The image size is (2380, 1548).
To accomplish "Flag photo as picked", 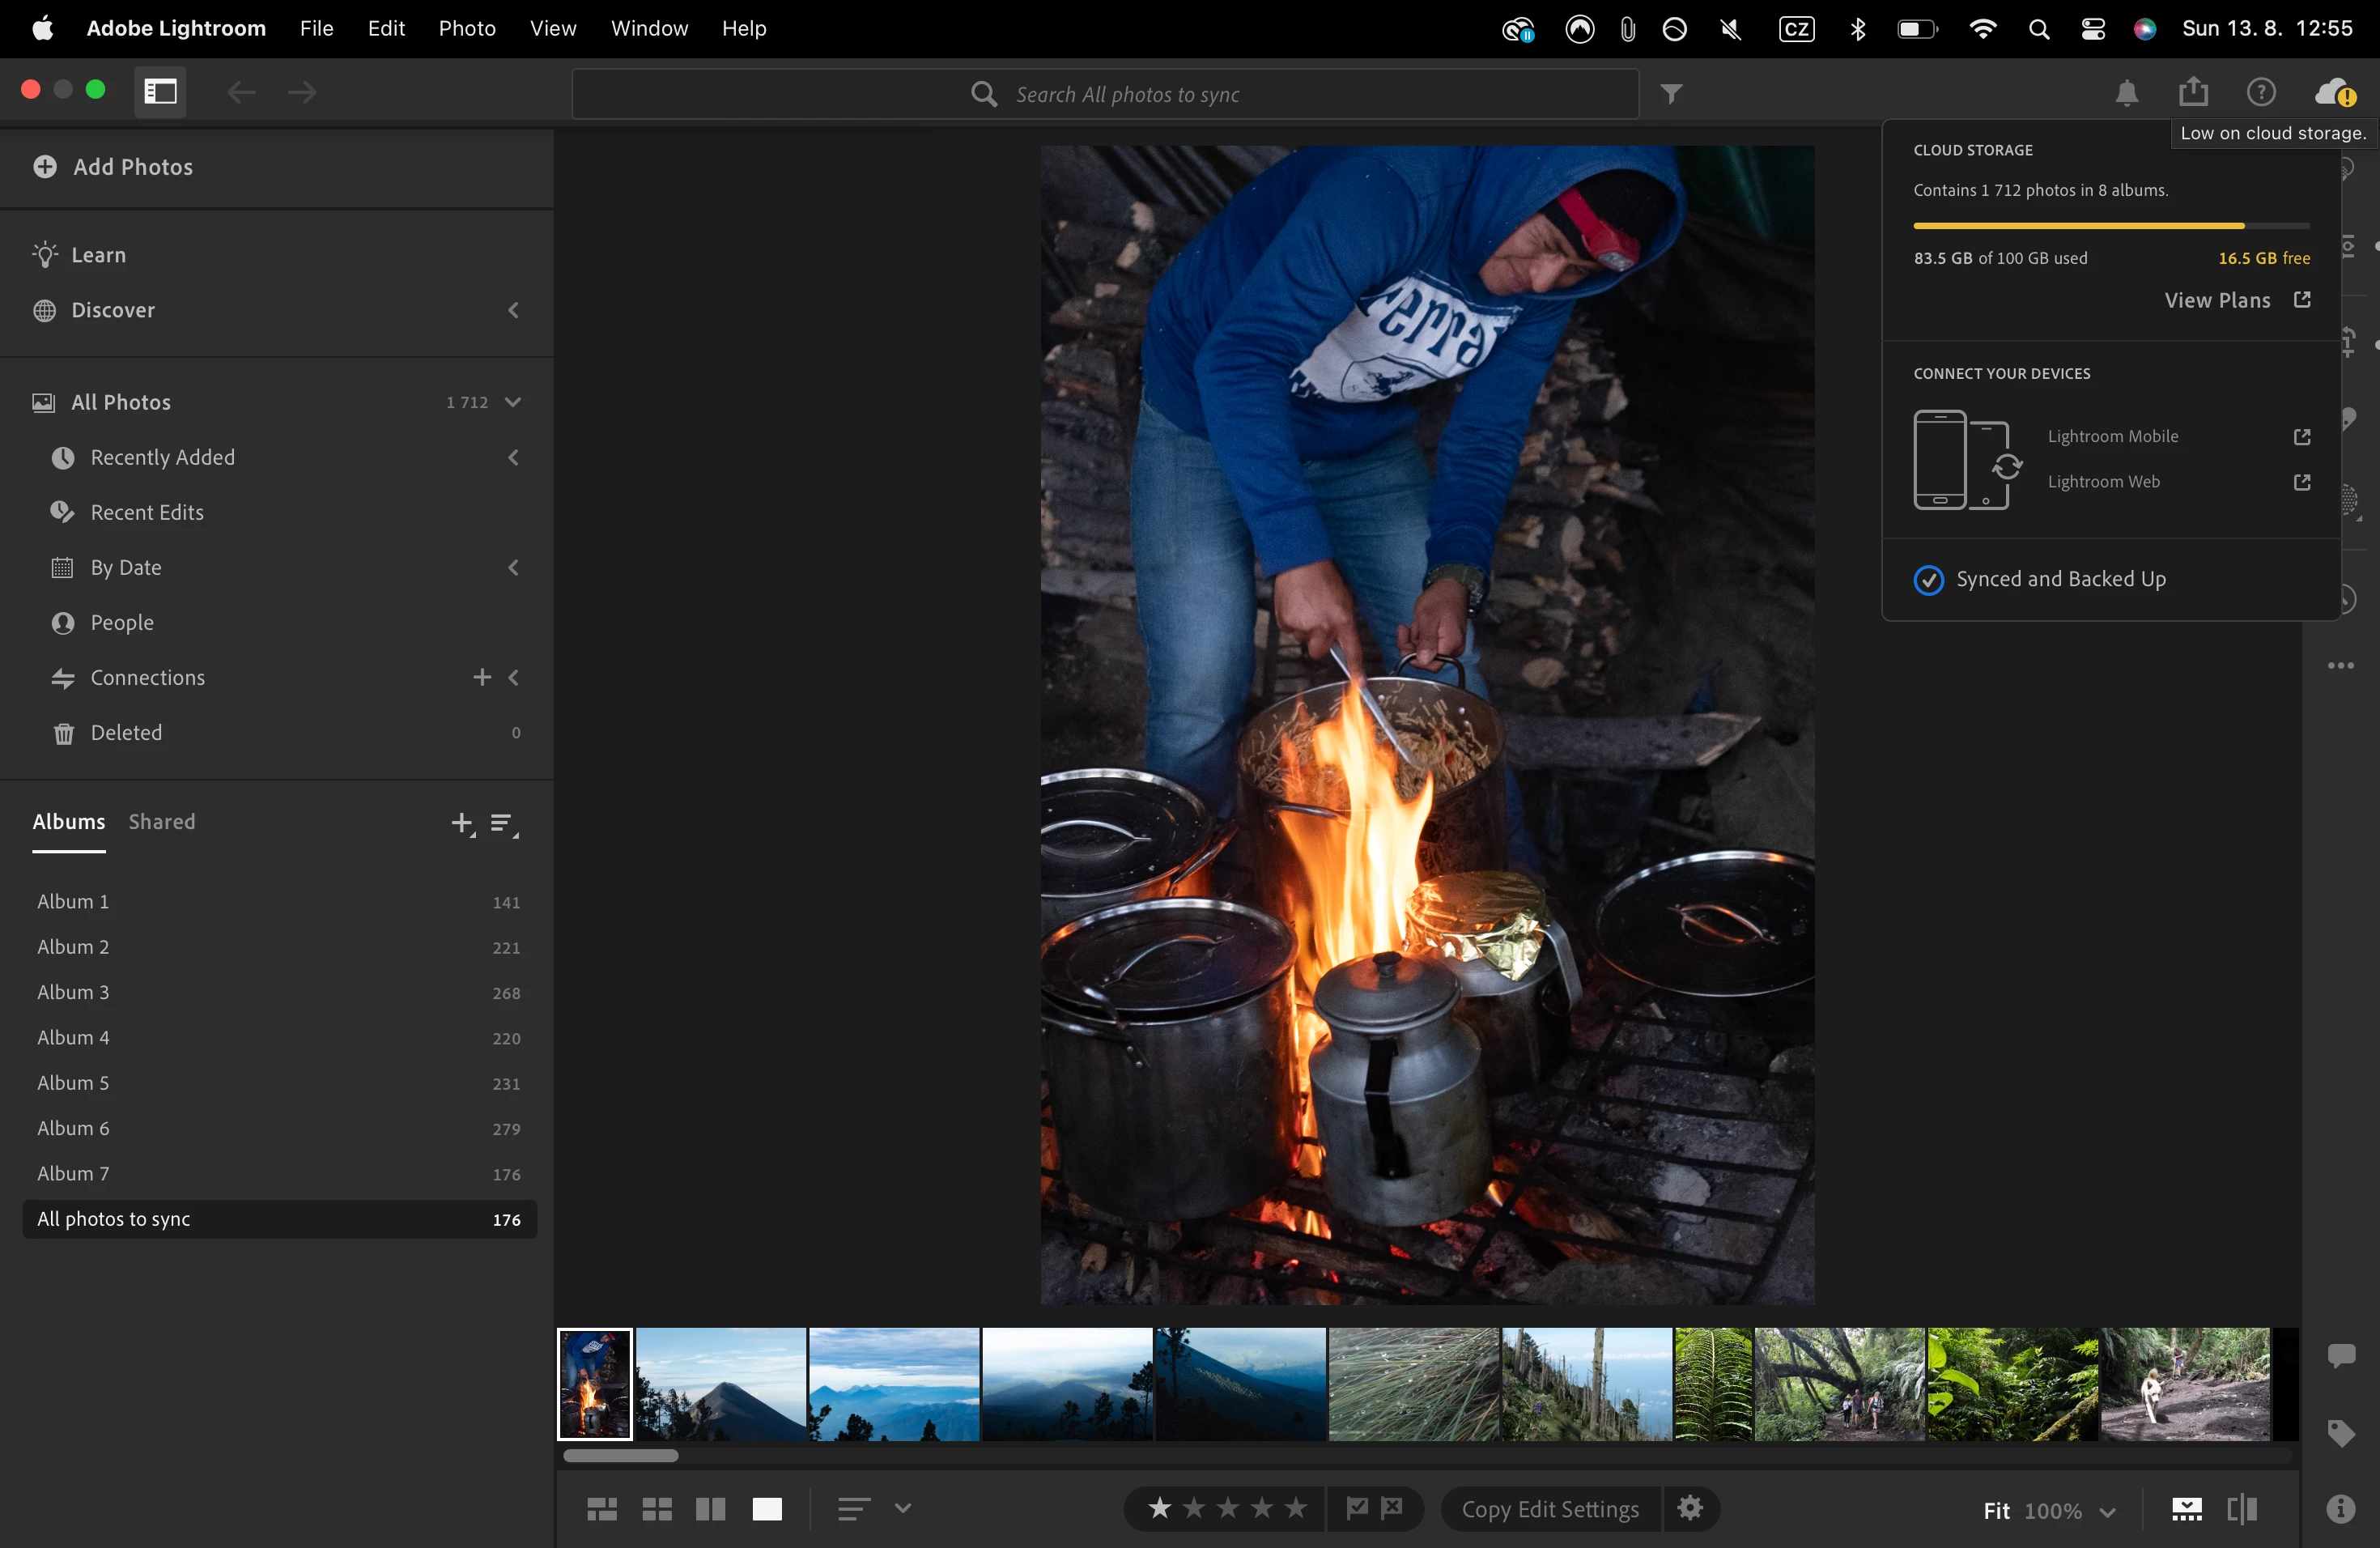I will tap(1357, 1507).
